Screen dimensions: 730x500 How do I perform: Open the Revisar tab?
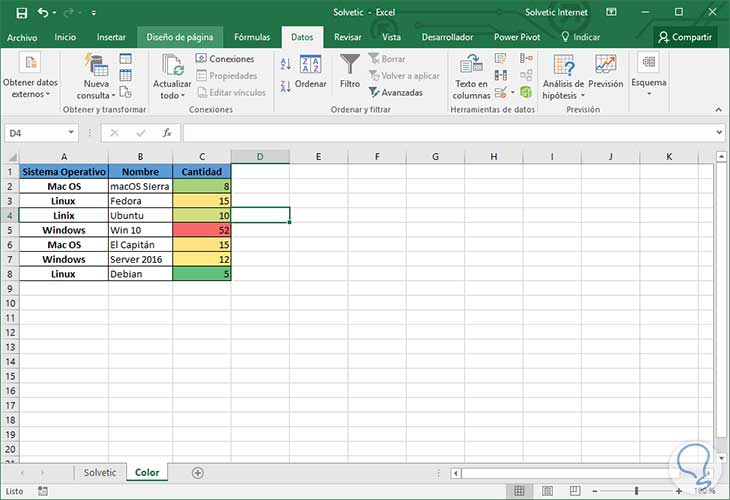coord(347,37)
